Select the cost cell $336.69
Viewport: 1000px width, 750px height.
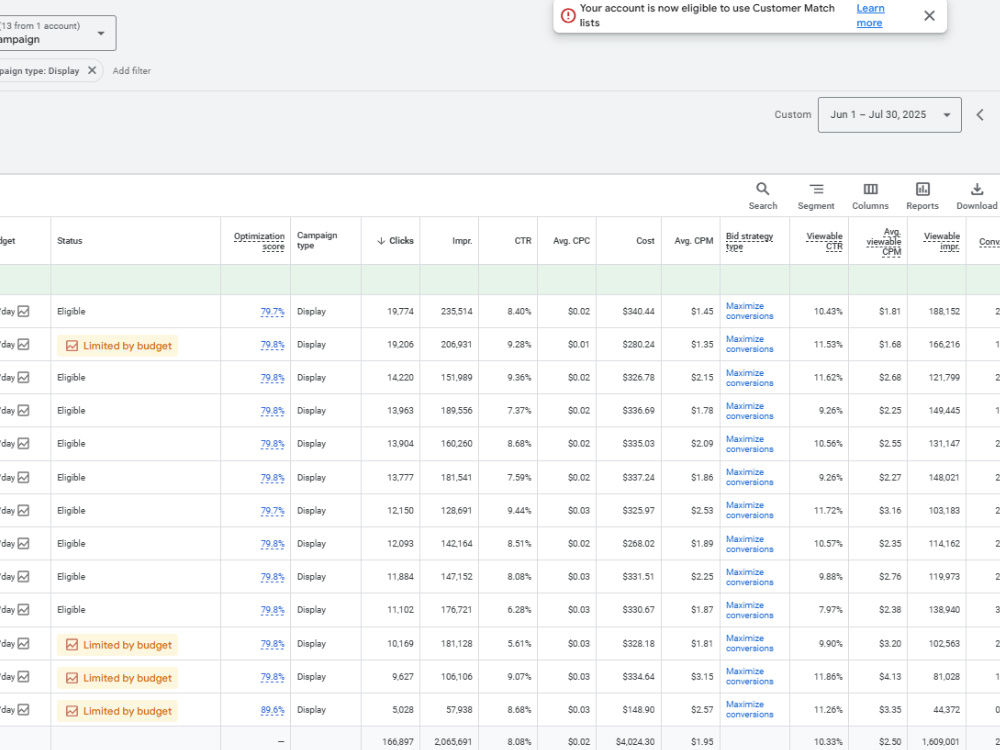pyautogui.click(x=638, y=411)
